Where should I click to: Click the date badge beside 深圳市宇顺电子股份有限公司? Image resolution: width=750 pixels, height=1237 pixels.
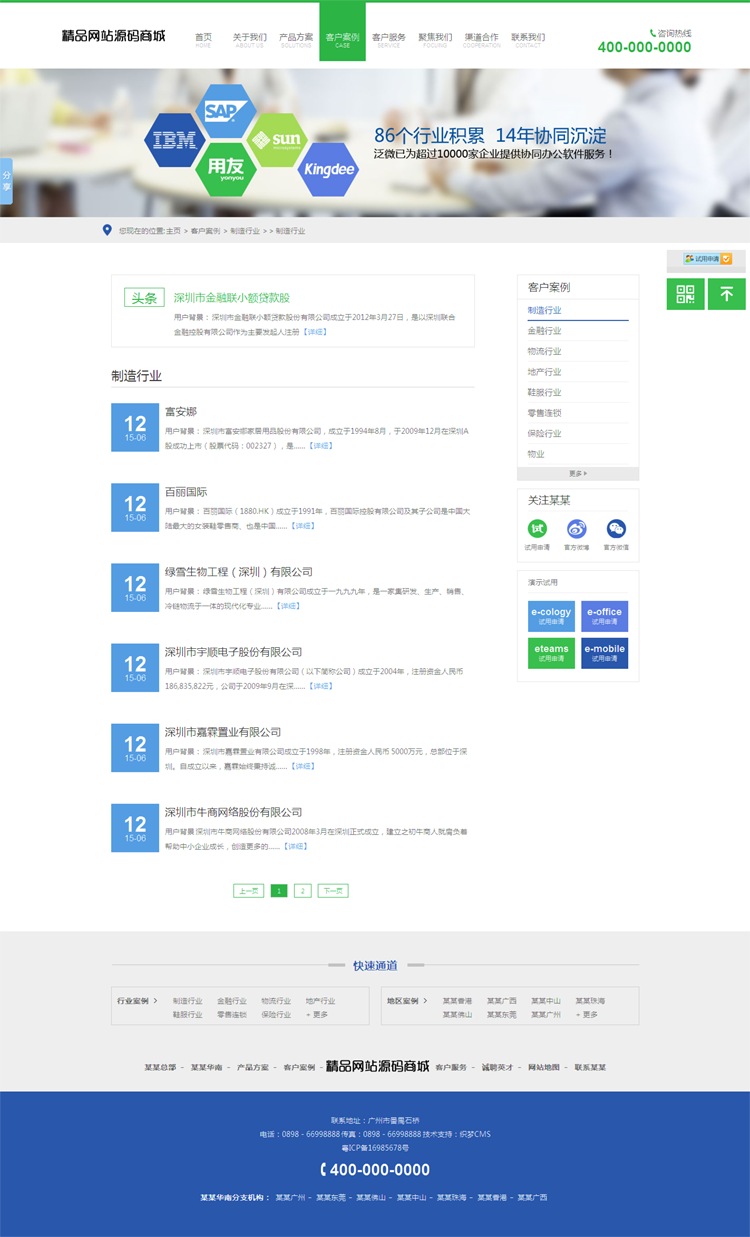tap(135, 668)
